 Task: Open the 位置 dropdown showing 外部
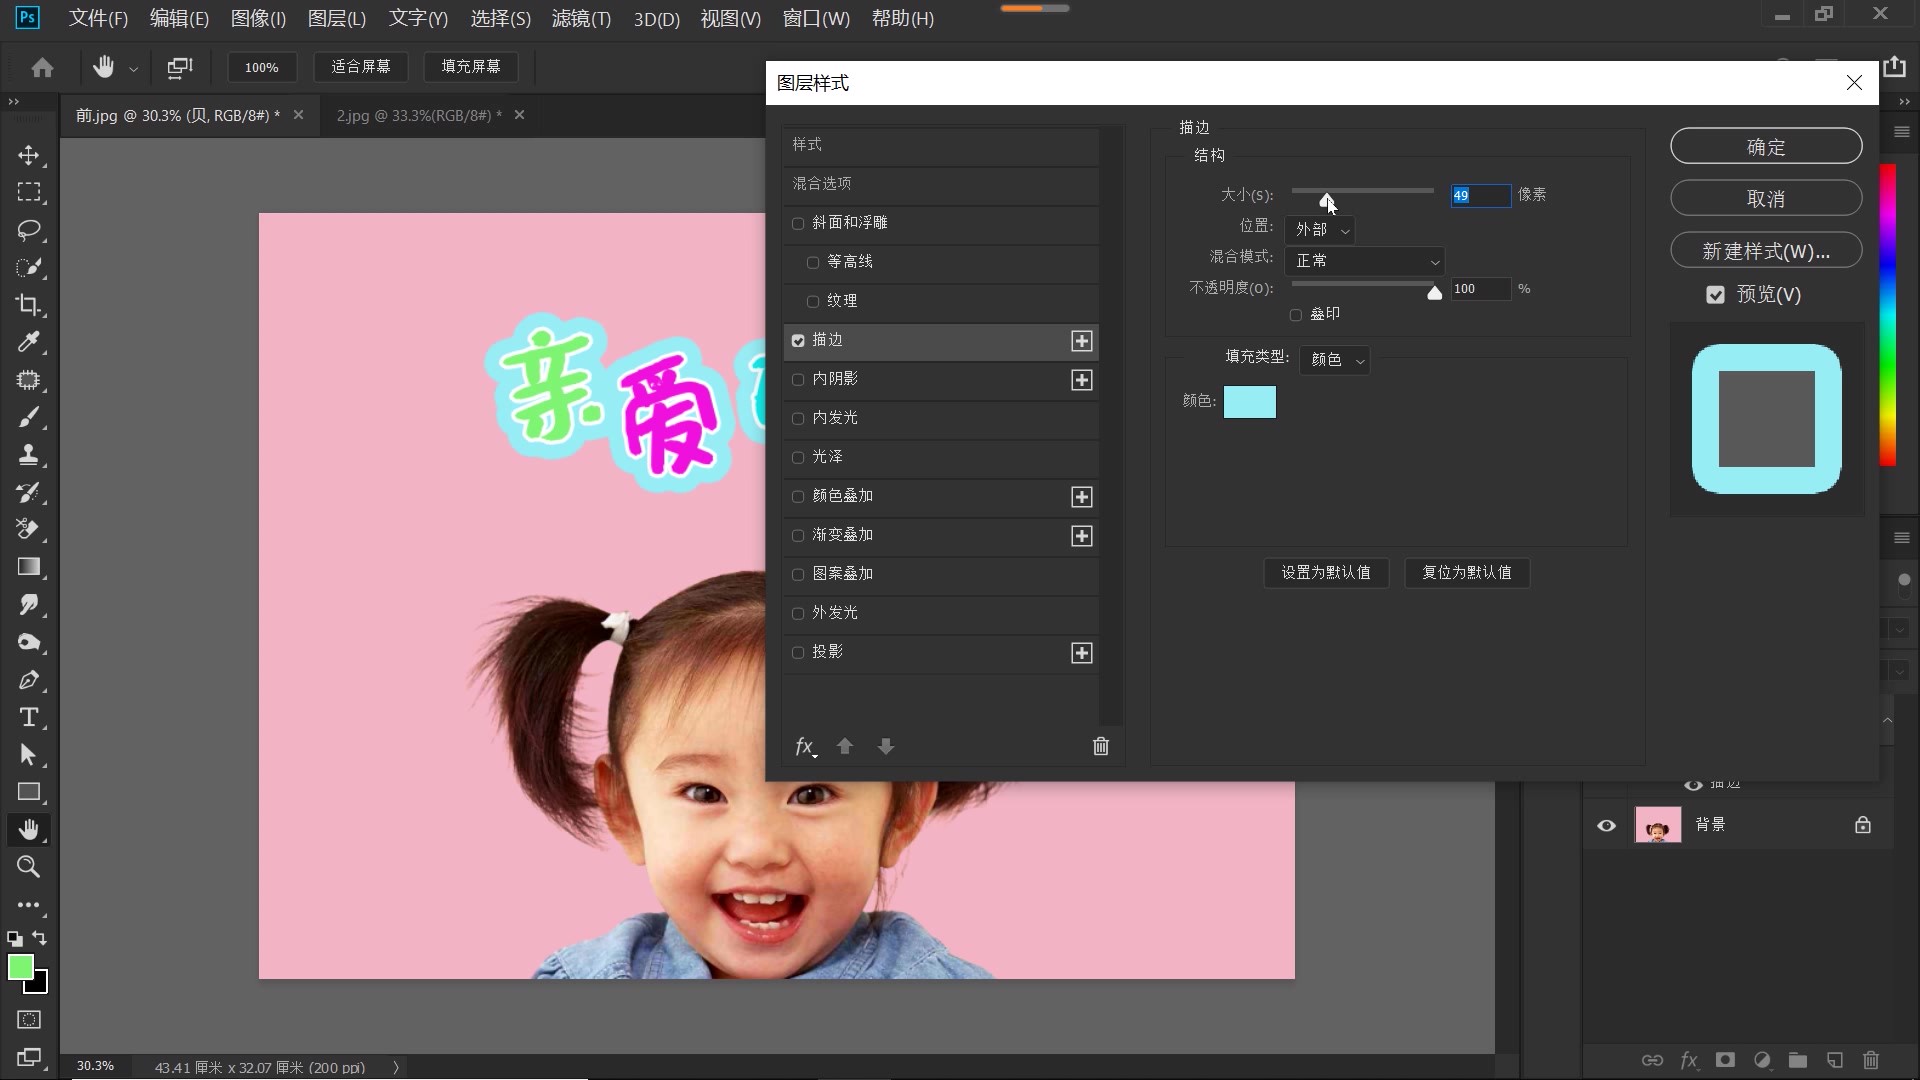click(1318, 229)
